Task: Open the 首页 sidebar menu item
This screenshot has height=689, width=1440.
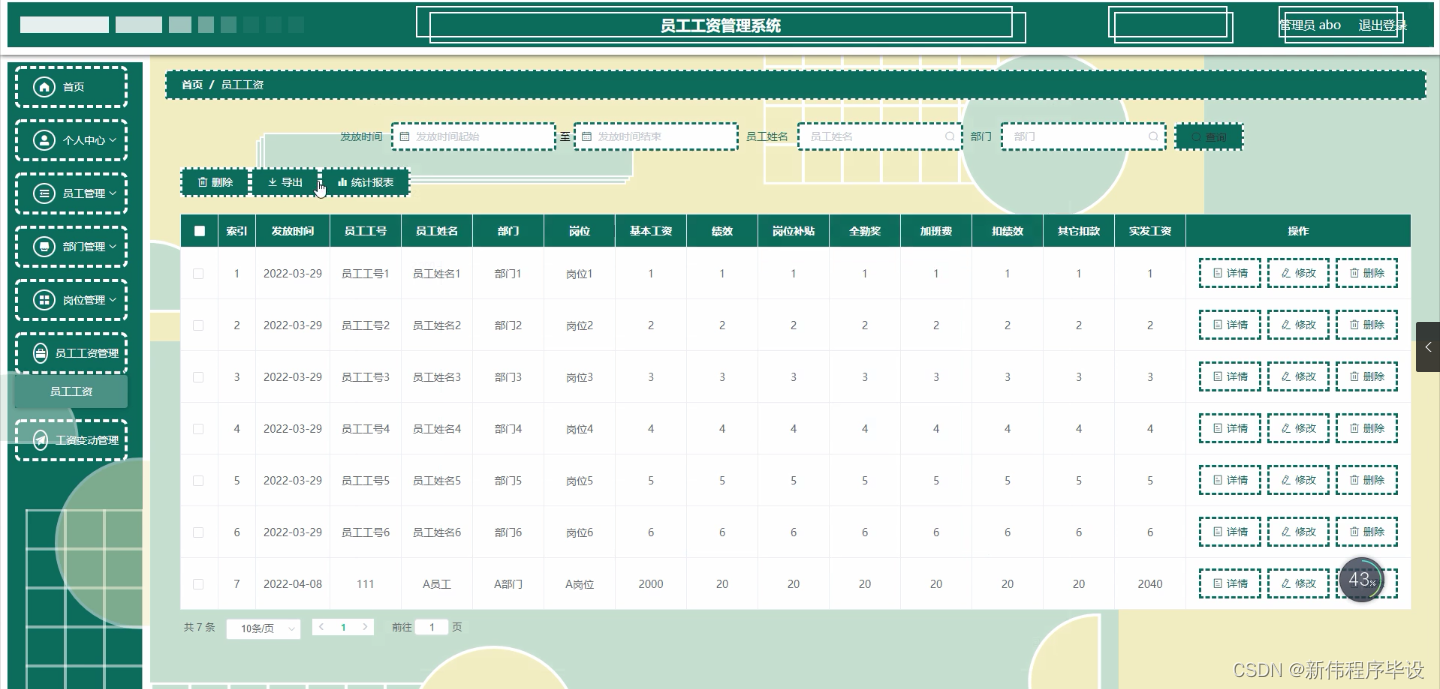Action: [x=71, y=87]
